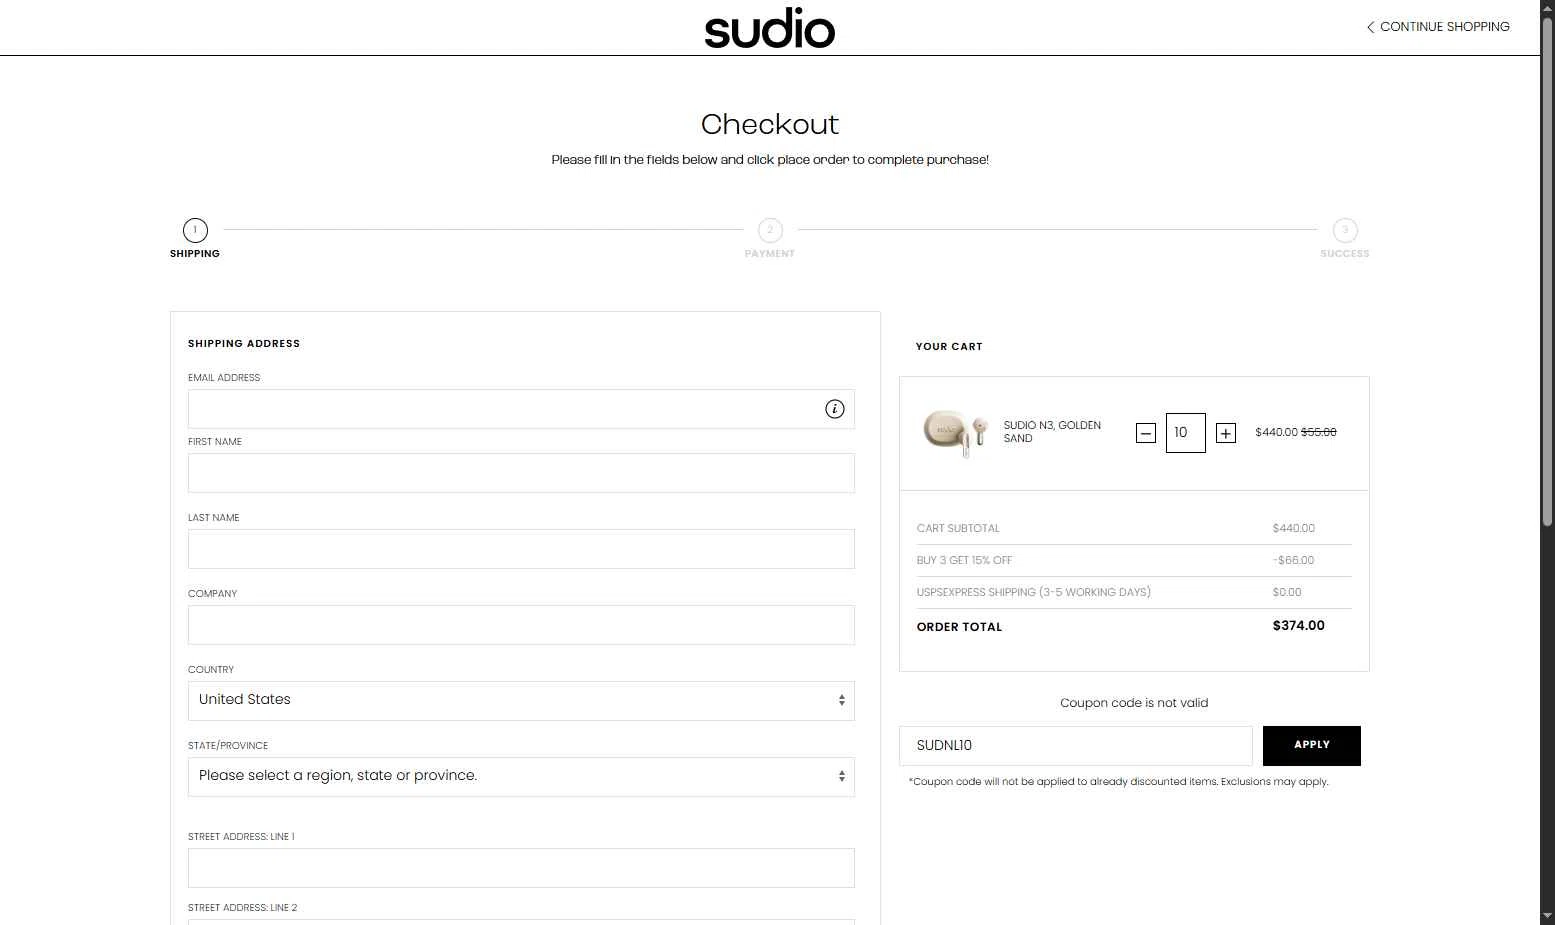1555x925 pixels.
Task: Click the First Name input field
Action: tap(521, 473)
